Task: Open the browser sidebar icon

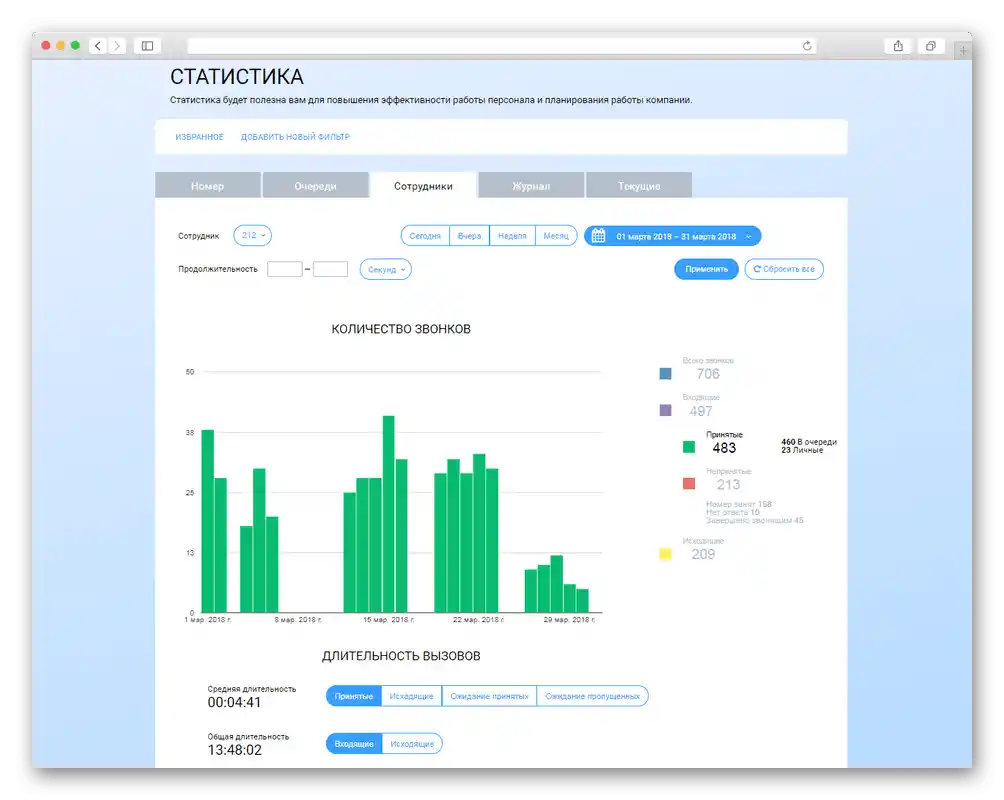Action: (x=146, y=45)
